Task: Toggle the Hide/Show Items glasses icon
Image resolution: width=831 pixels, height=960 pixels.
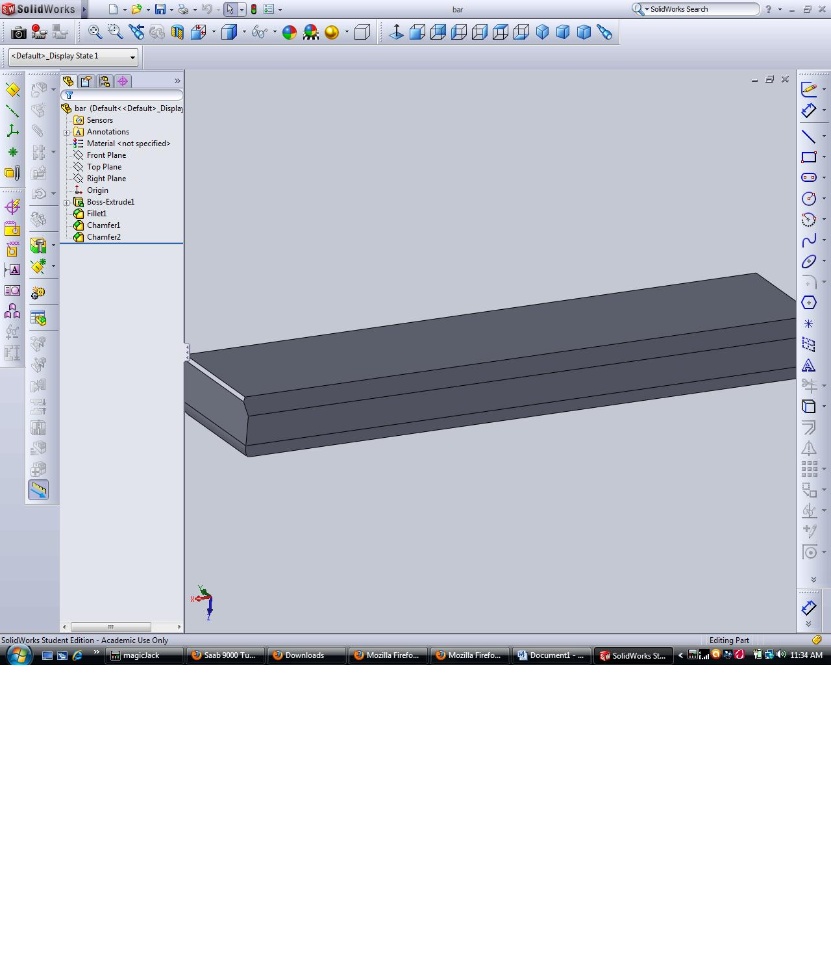Action: 260,32
